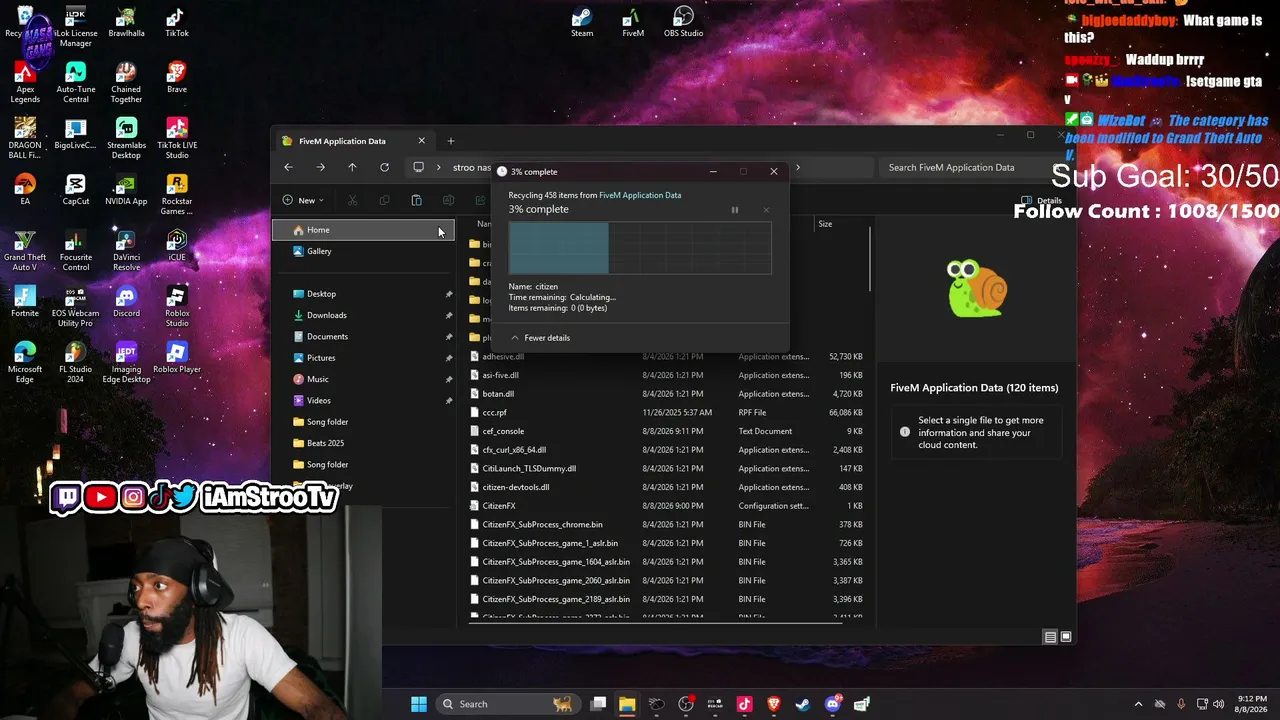Open the taskbar clock and date
1280x720 pixels.
coord(1253,704)
